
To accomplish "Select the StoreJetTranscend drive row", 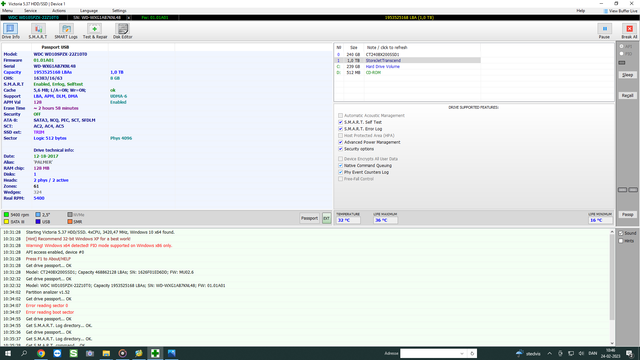I will [x=407, y=60].
